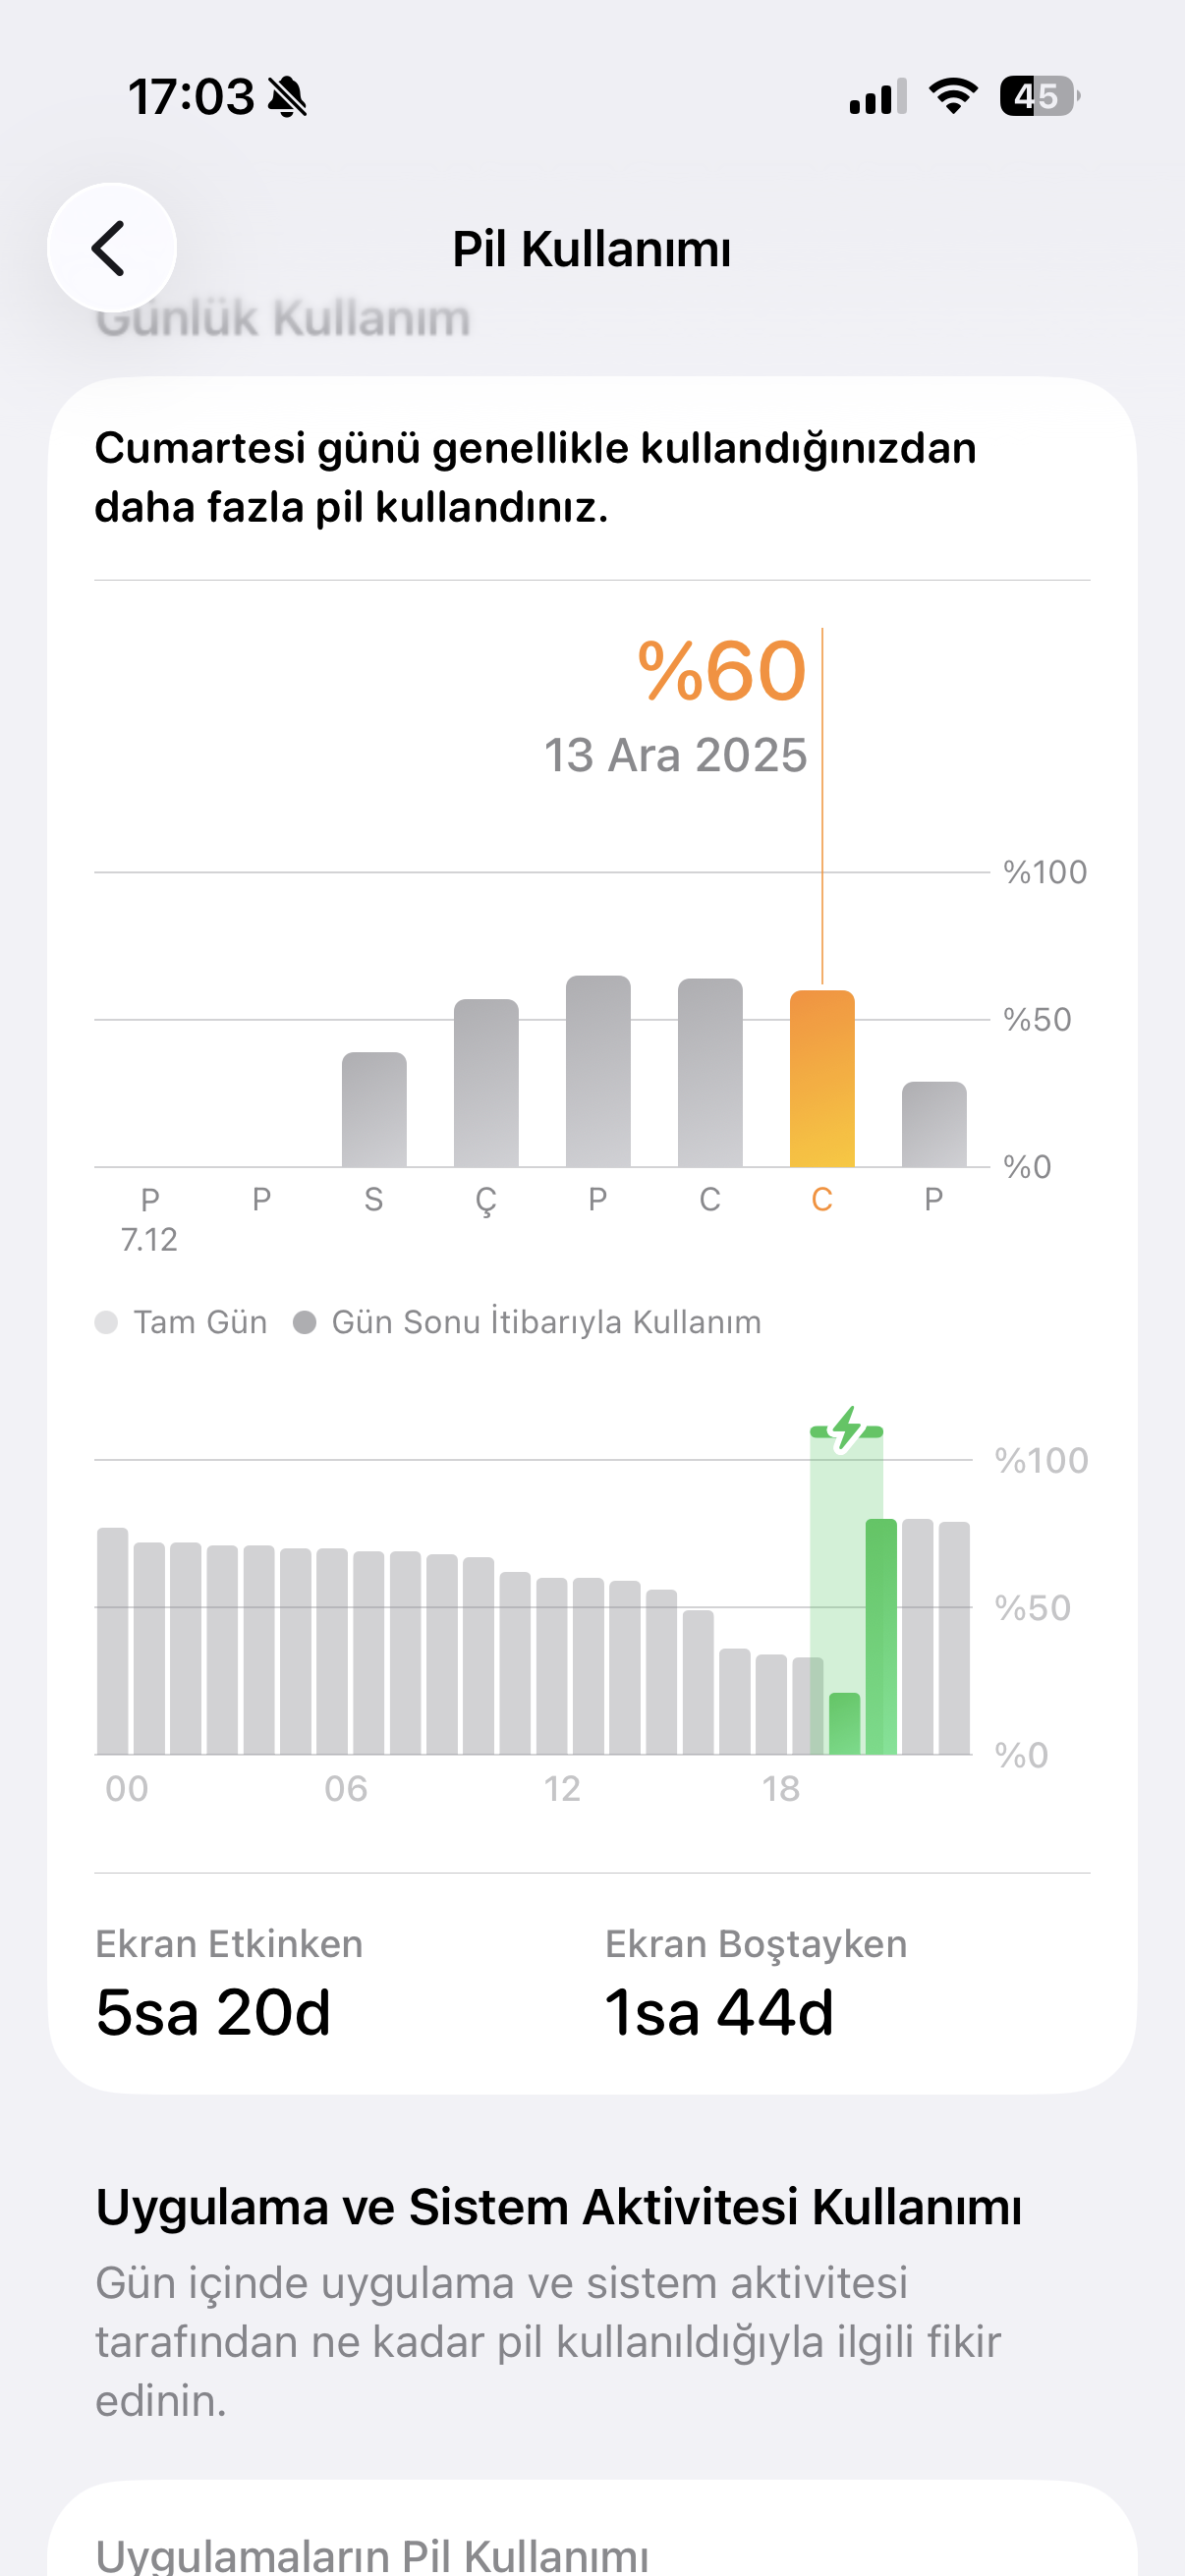Tap the Wi-Fi status icon

tap(952, 97)
